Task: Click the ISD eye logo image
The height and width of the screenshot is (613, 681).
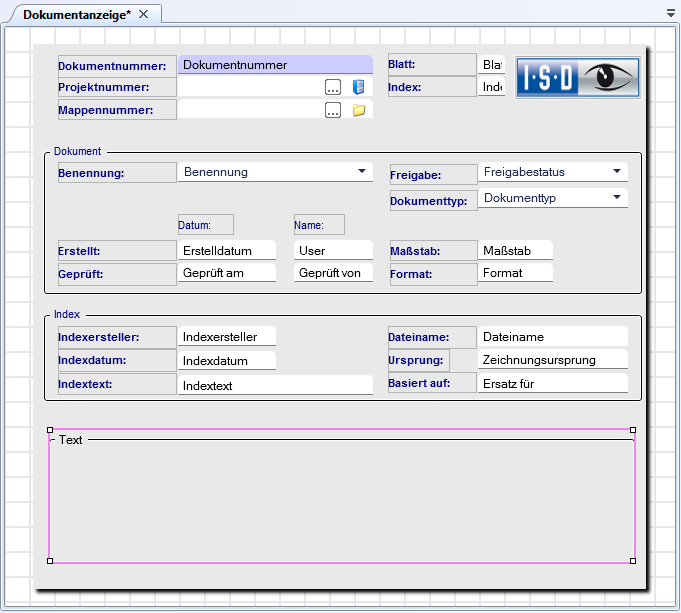Action: 578,77
